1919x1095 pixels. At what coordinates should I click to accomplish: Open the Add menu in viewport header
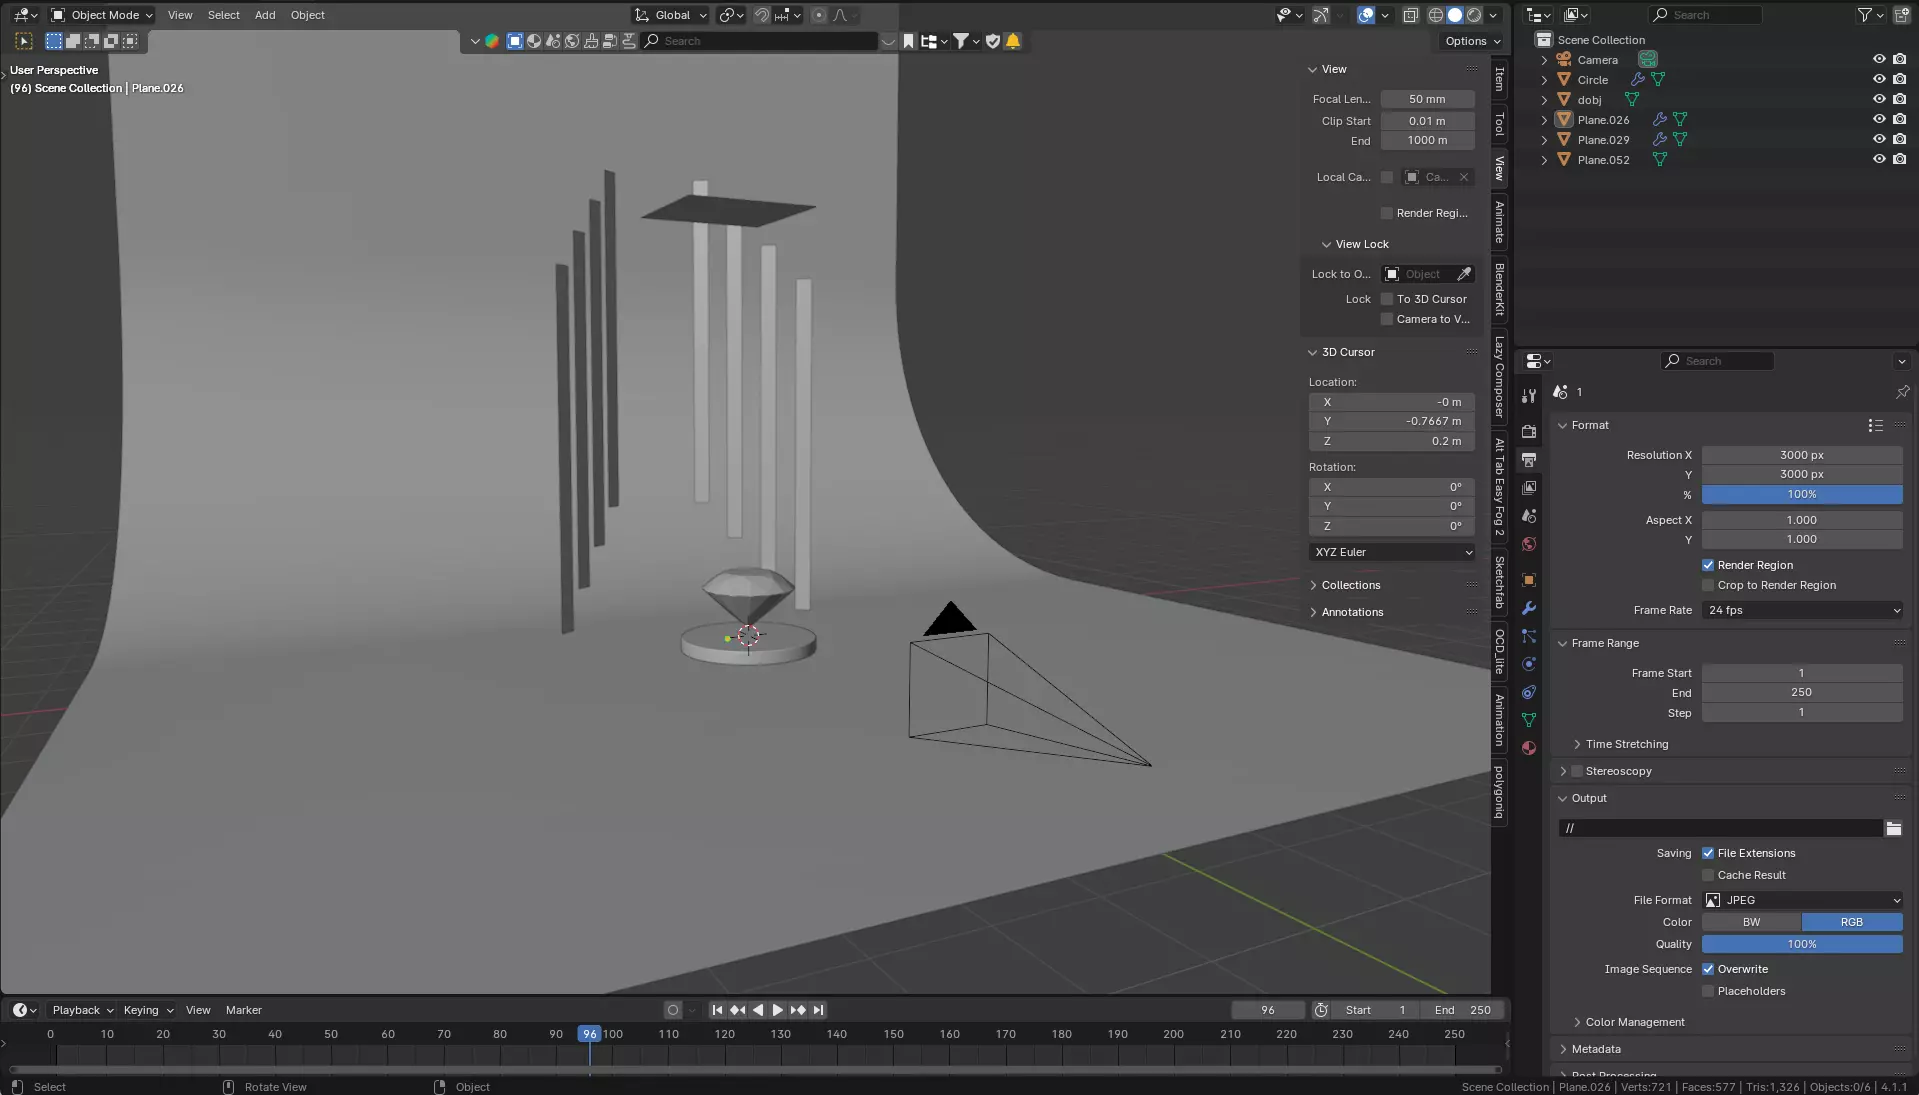click(x=265, y=15)
